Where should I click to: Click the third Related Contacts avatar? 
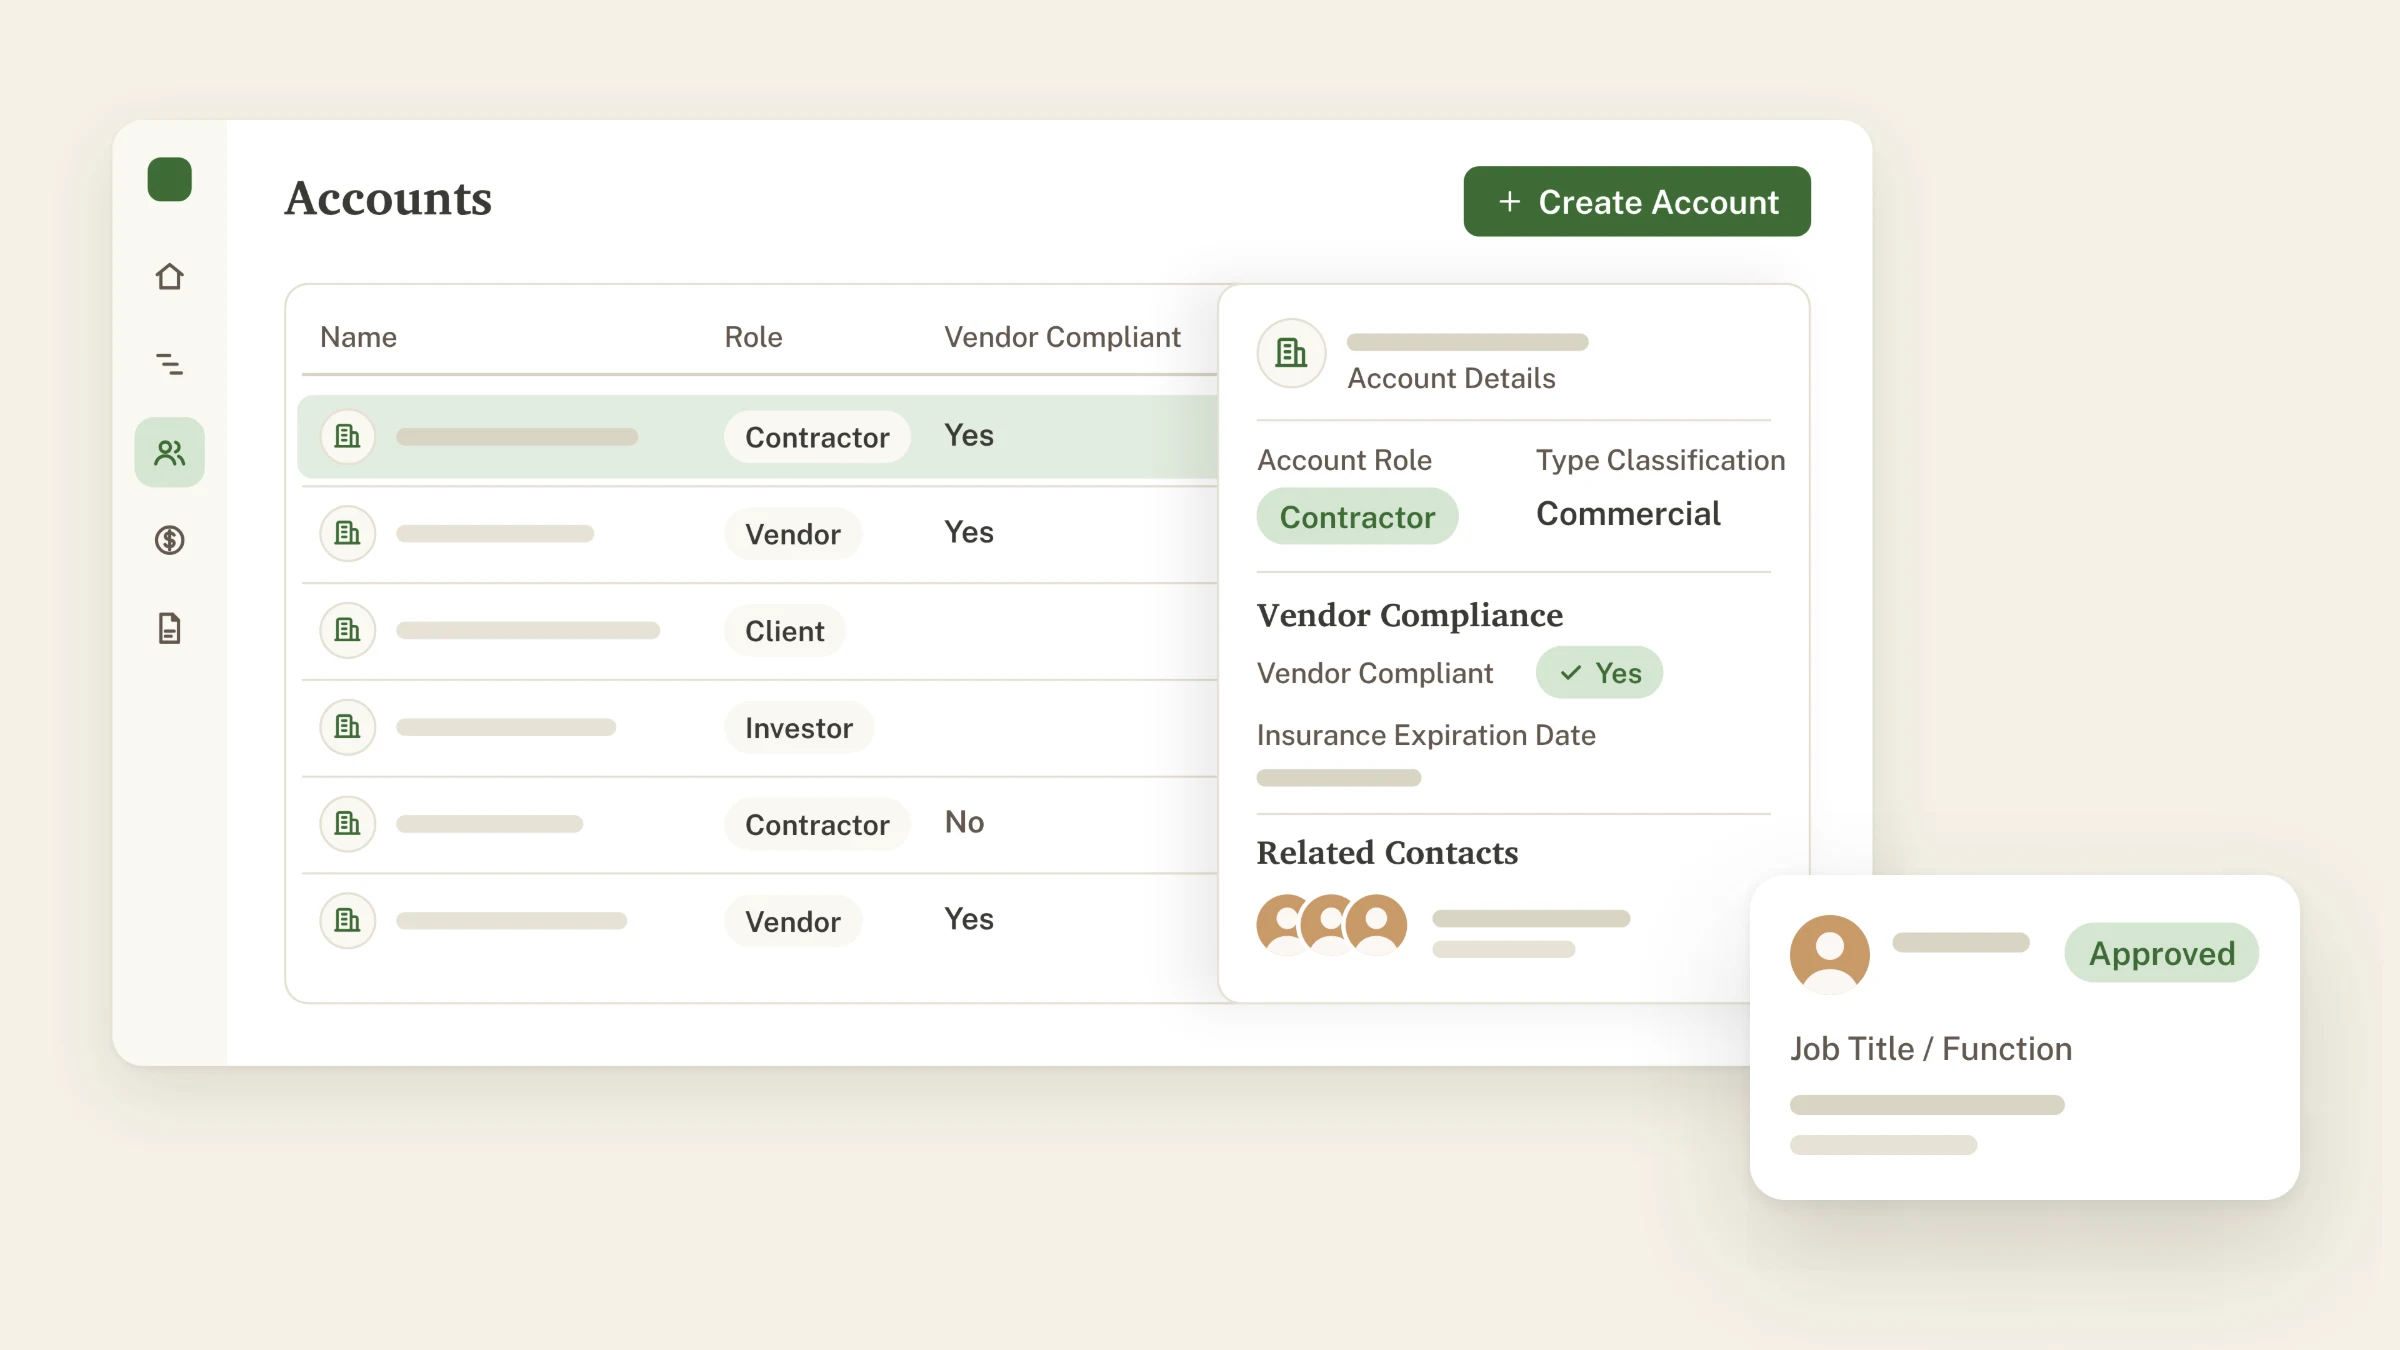coord(1377,925)
